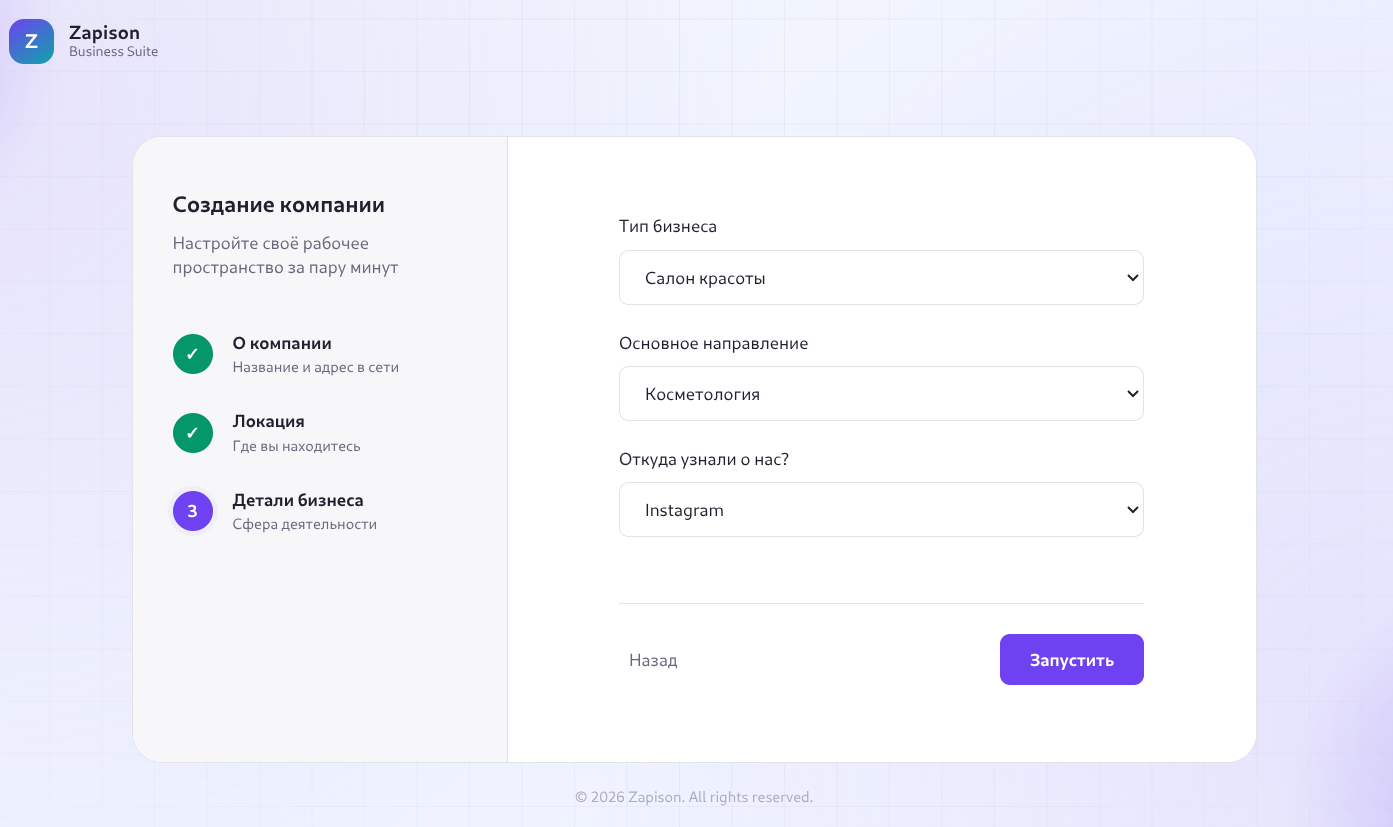Select the purple step 3 circle
Screen dimensions: 1393x827
point(193,511)
